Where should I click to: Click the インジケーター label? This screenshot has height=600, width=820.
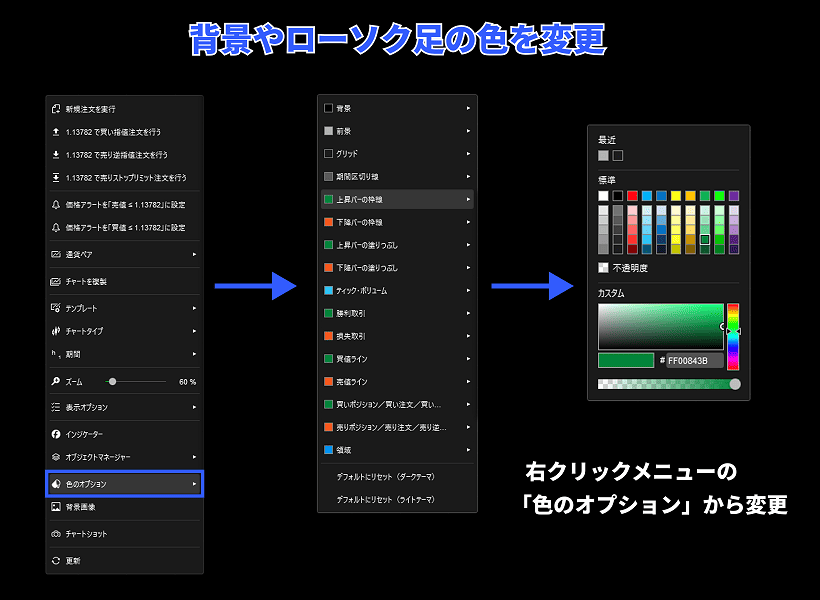[x=84, y=434]
